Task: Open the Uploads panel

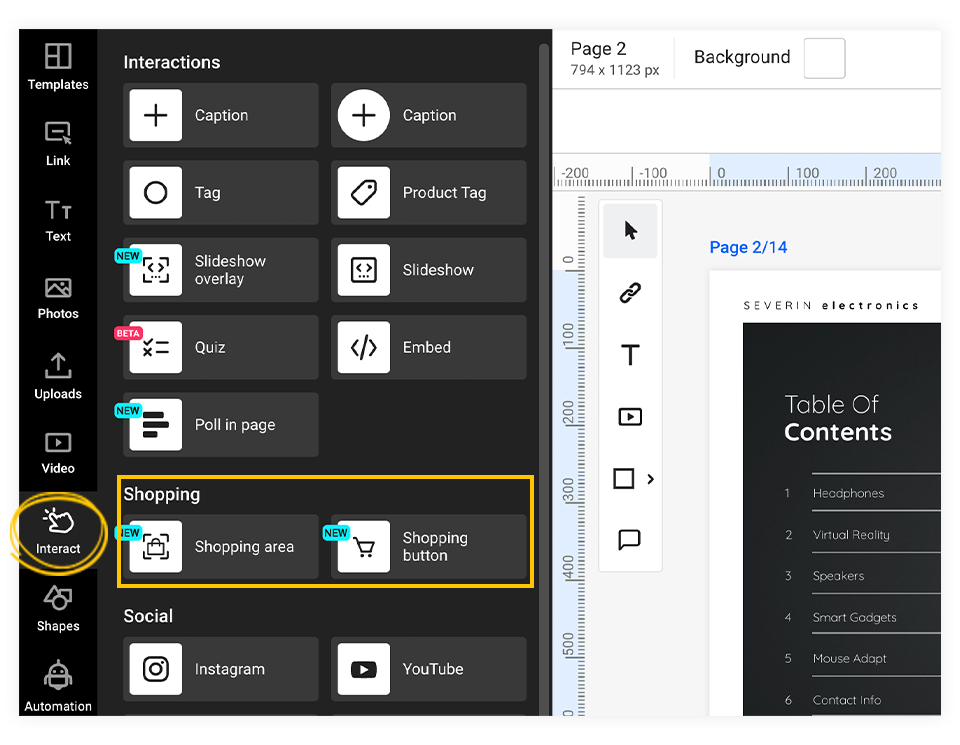Action: coord(57,377)
